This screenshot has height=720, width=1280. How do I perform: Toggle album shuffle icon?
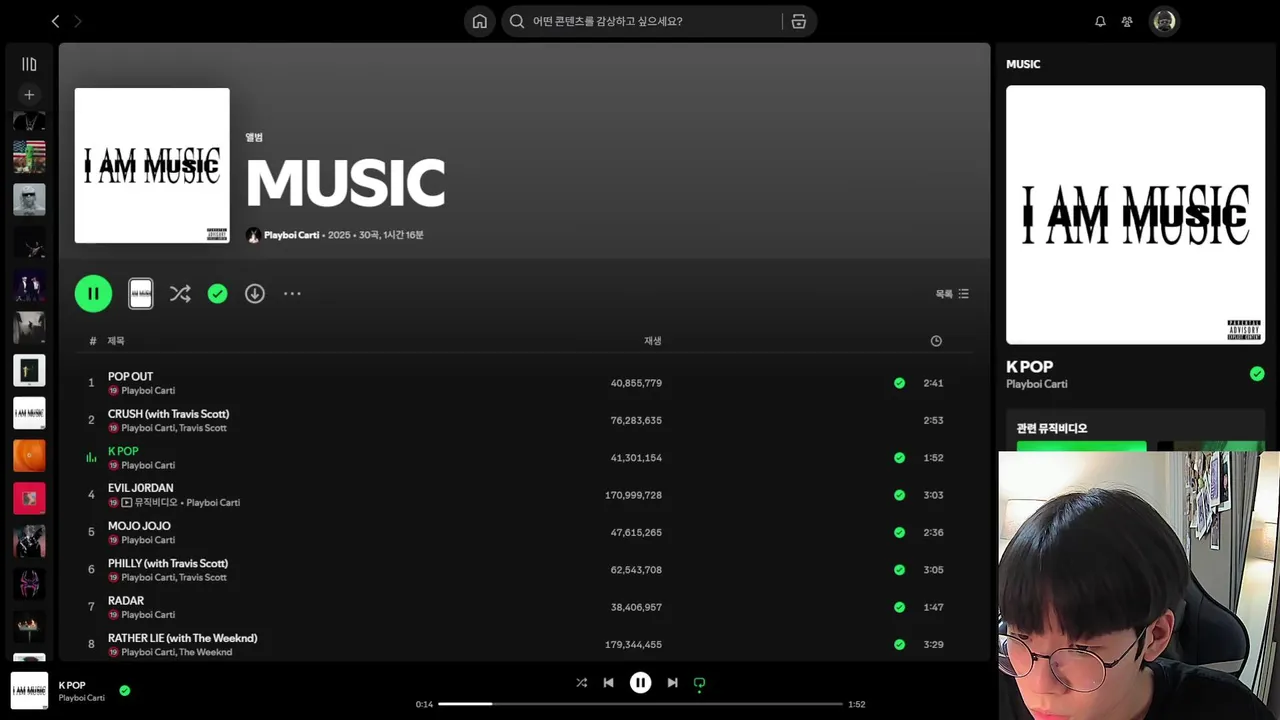click(x=180, y=294)
